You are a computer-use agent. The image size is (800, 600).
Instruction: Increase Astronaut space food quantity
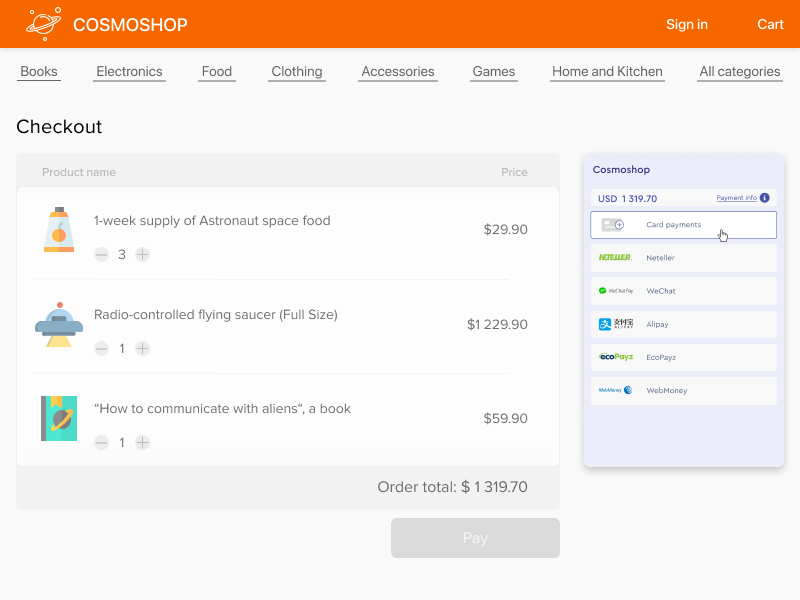[x=143, y=255]
